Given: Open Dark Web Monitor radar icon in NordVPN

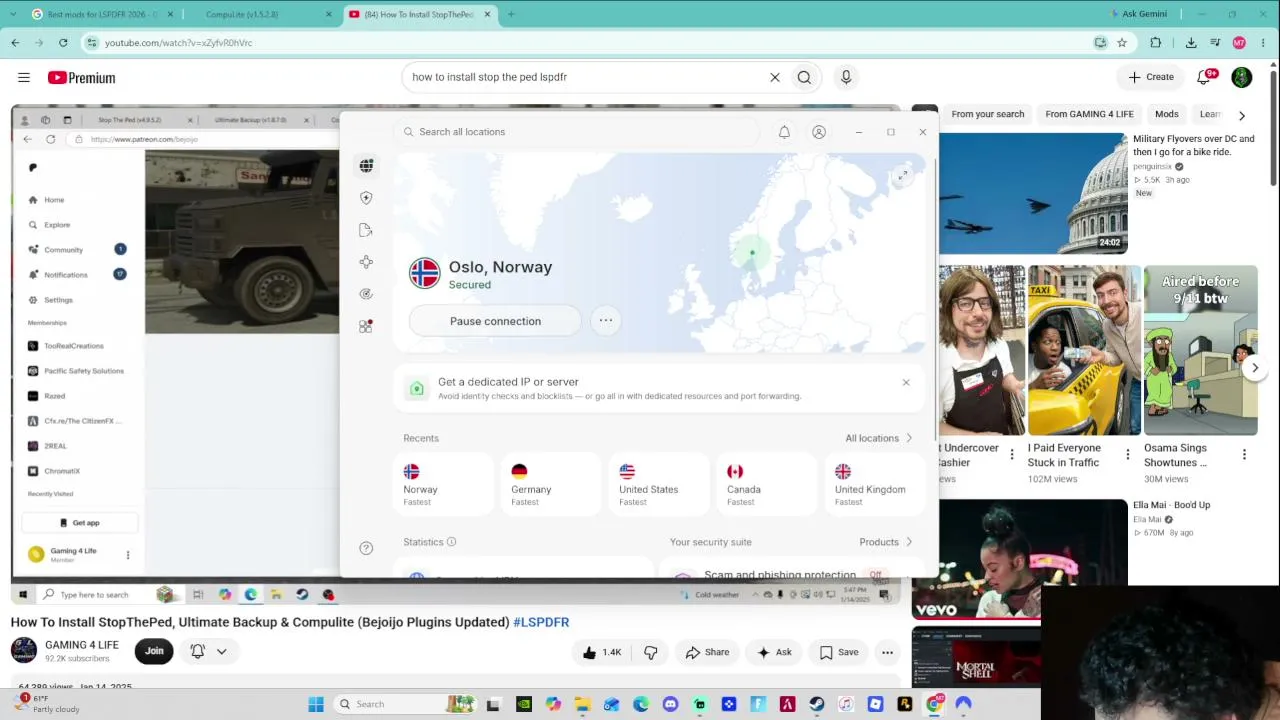Looking at the screenshot, I should (366, 294).
